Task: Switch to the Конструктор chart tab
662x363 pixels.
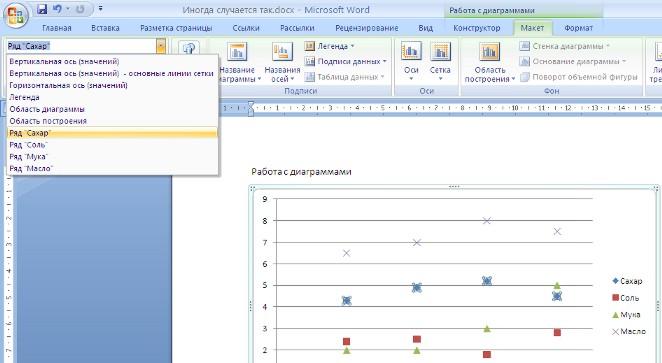Action: [x=477, y=28]
